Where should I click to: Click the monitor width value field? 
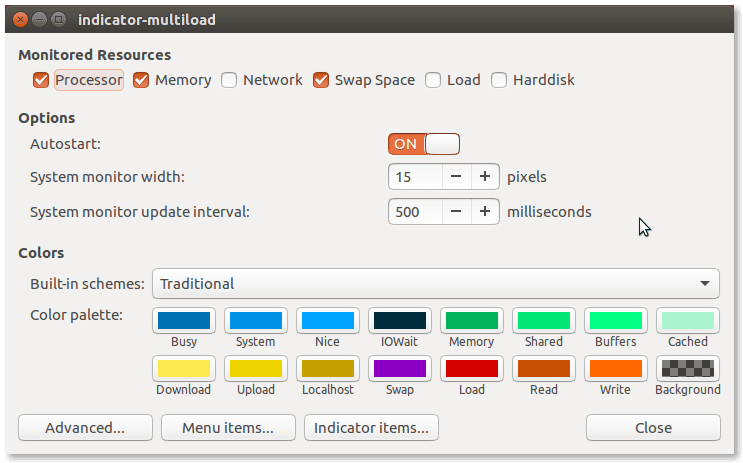pyautogui.click(x=415, y=177)
